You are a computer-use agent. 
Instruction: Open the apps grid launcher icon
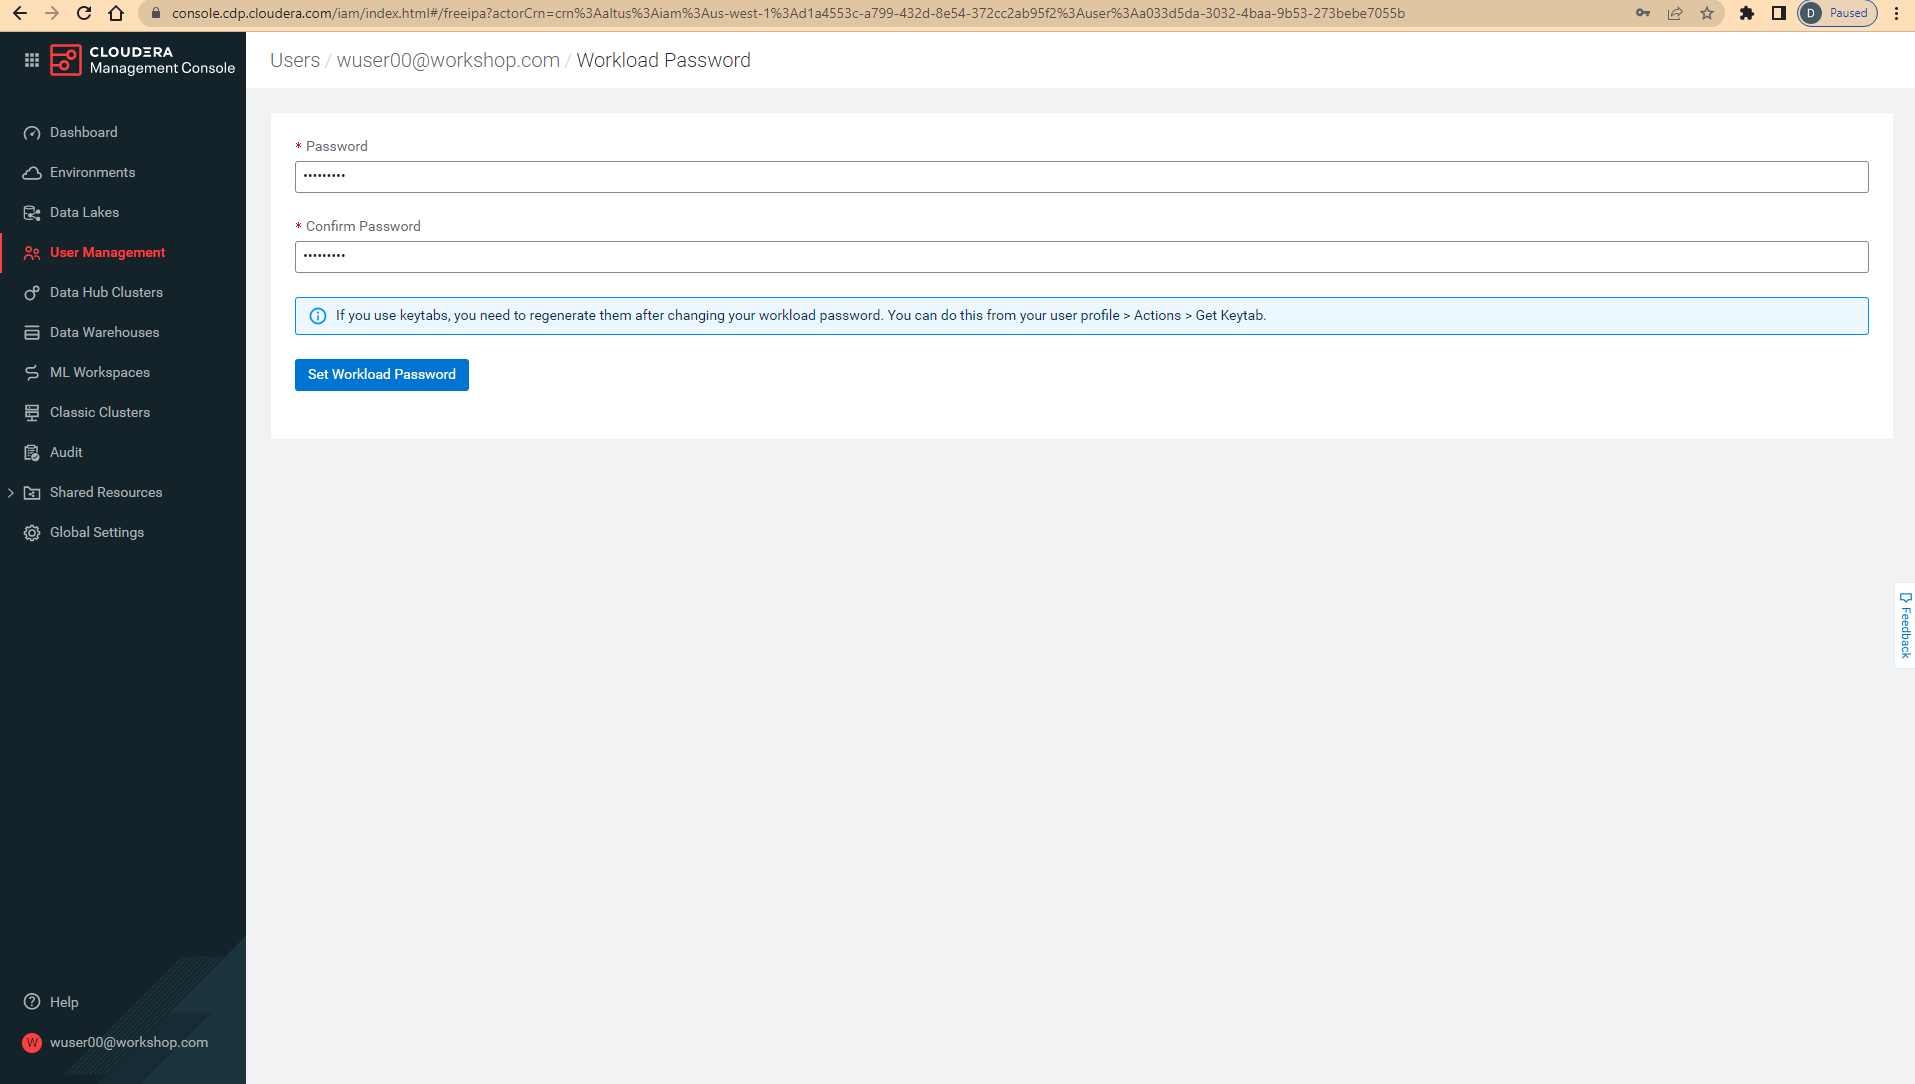tap(32, 60)
